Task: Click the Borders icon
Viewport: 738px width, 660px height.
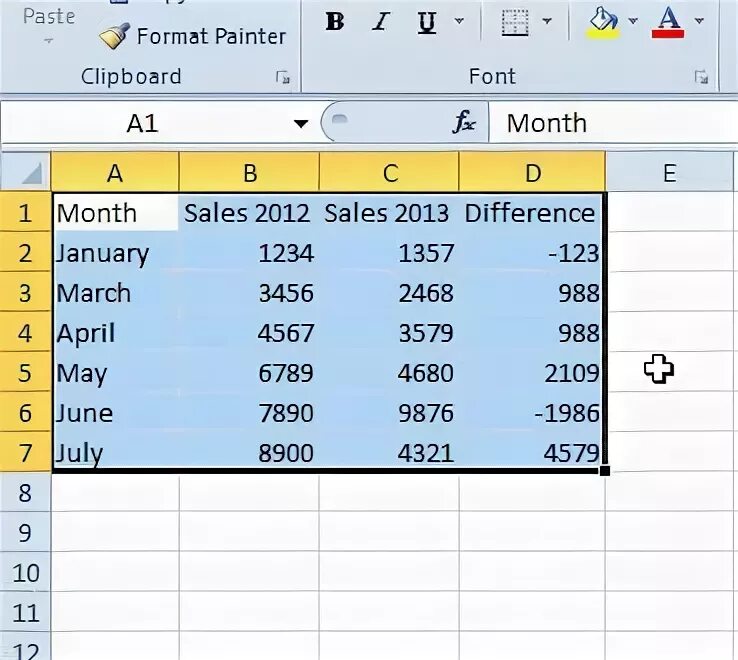Action: 515,21
